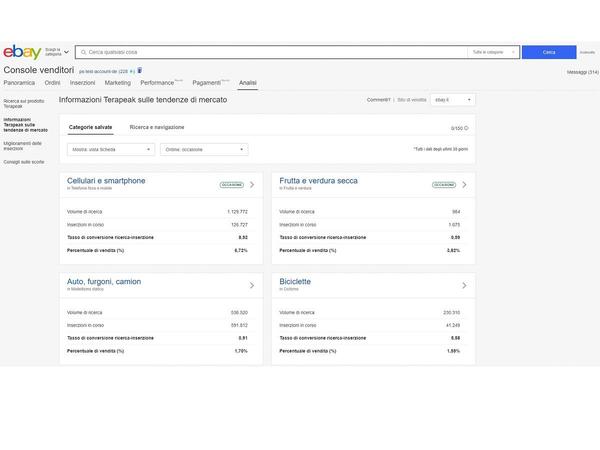600x450 pixels.
Task: Open the Biciclette category title
Action: (295, 281)
